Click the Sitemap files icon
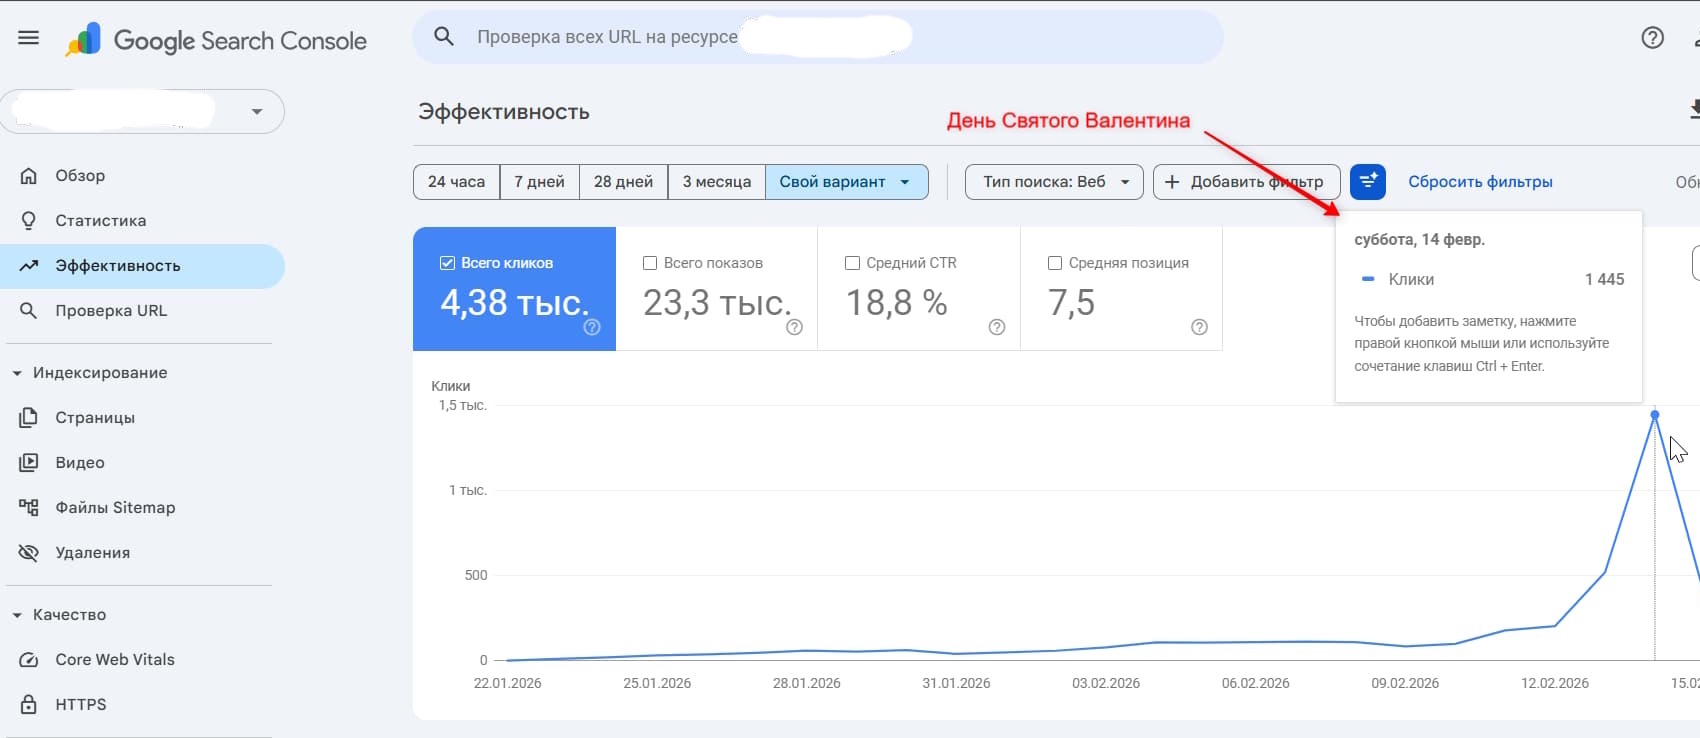 (x=29, y=507)
